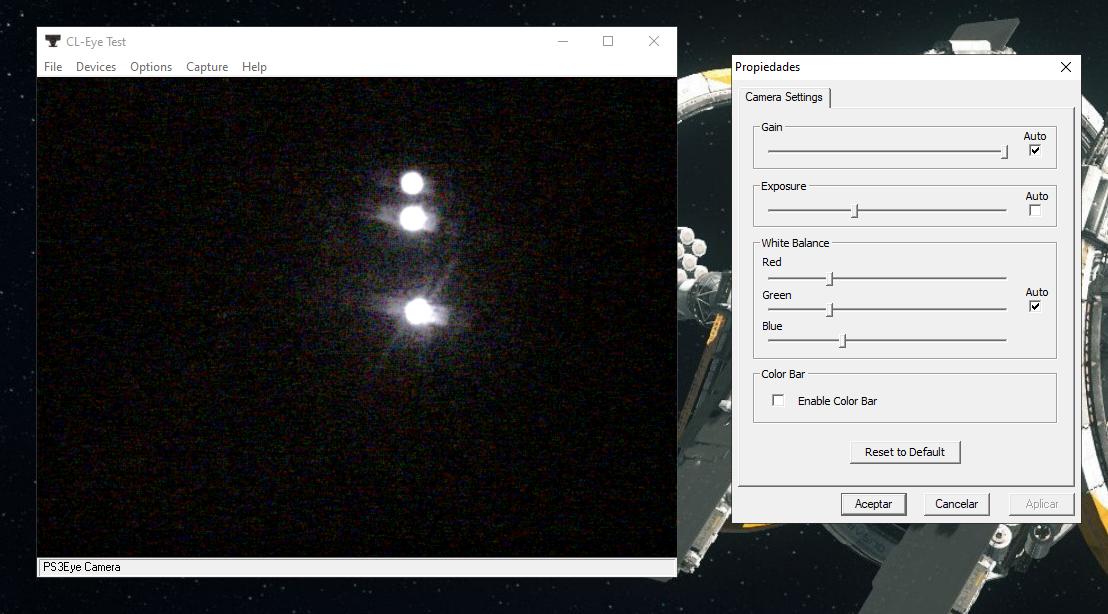Close the Propiedades dialog
The width and height of the screenshot is (1108, 614).
coord(1066,67)
